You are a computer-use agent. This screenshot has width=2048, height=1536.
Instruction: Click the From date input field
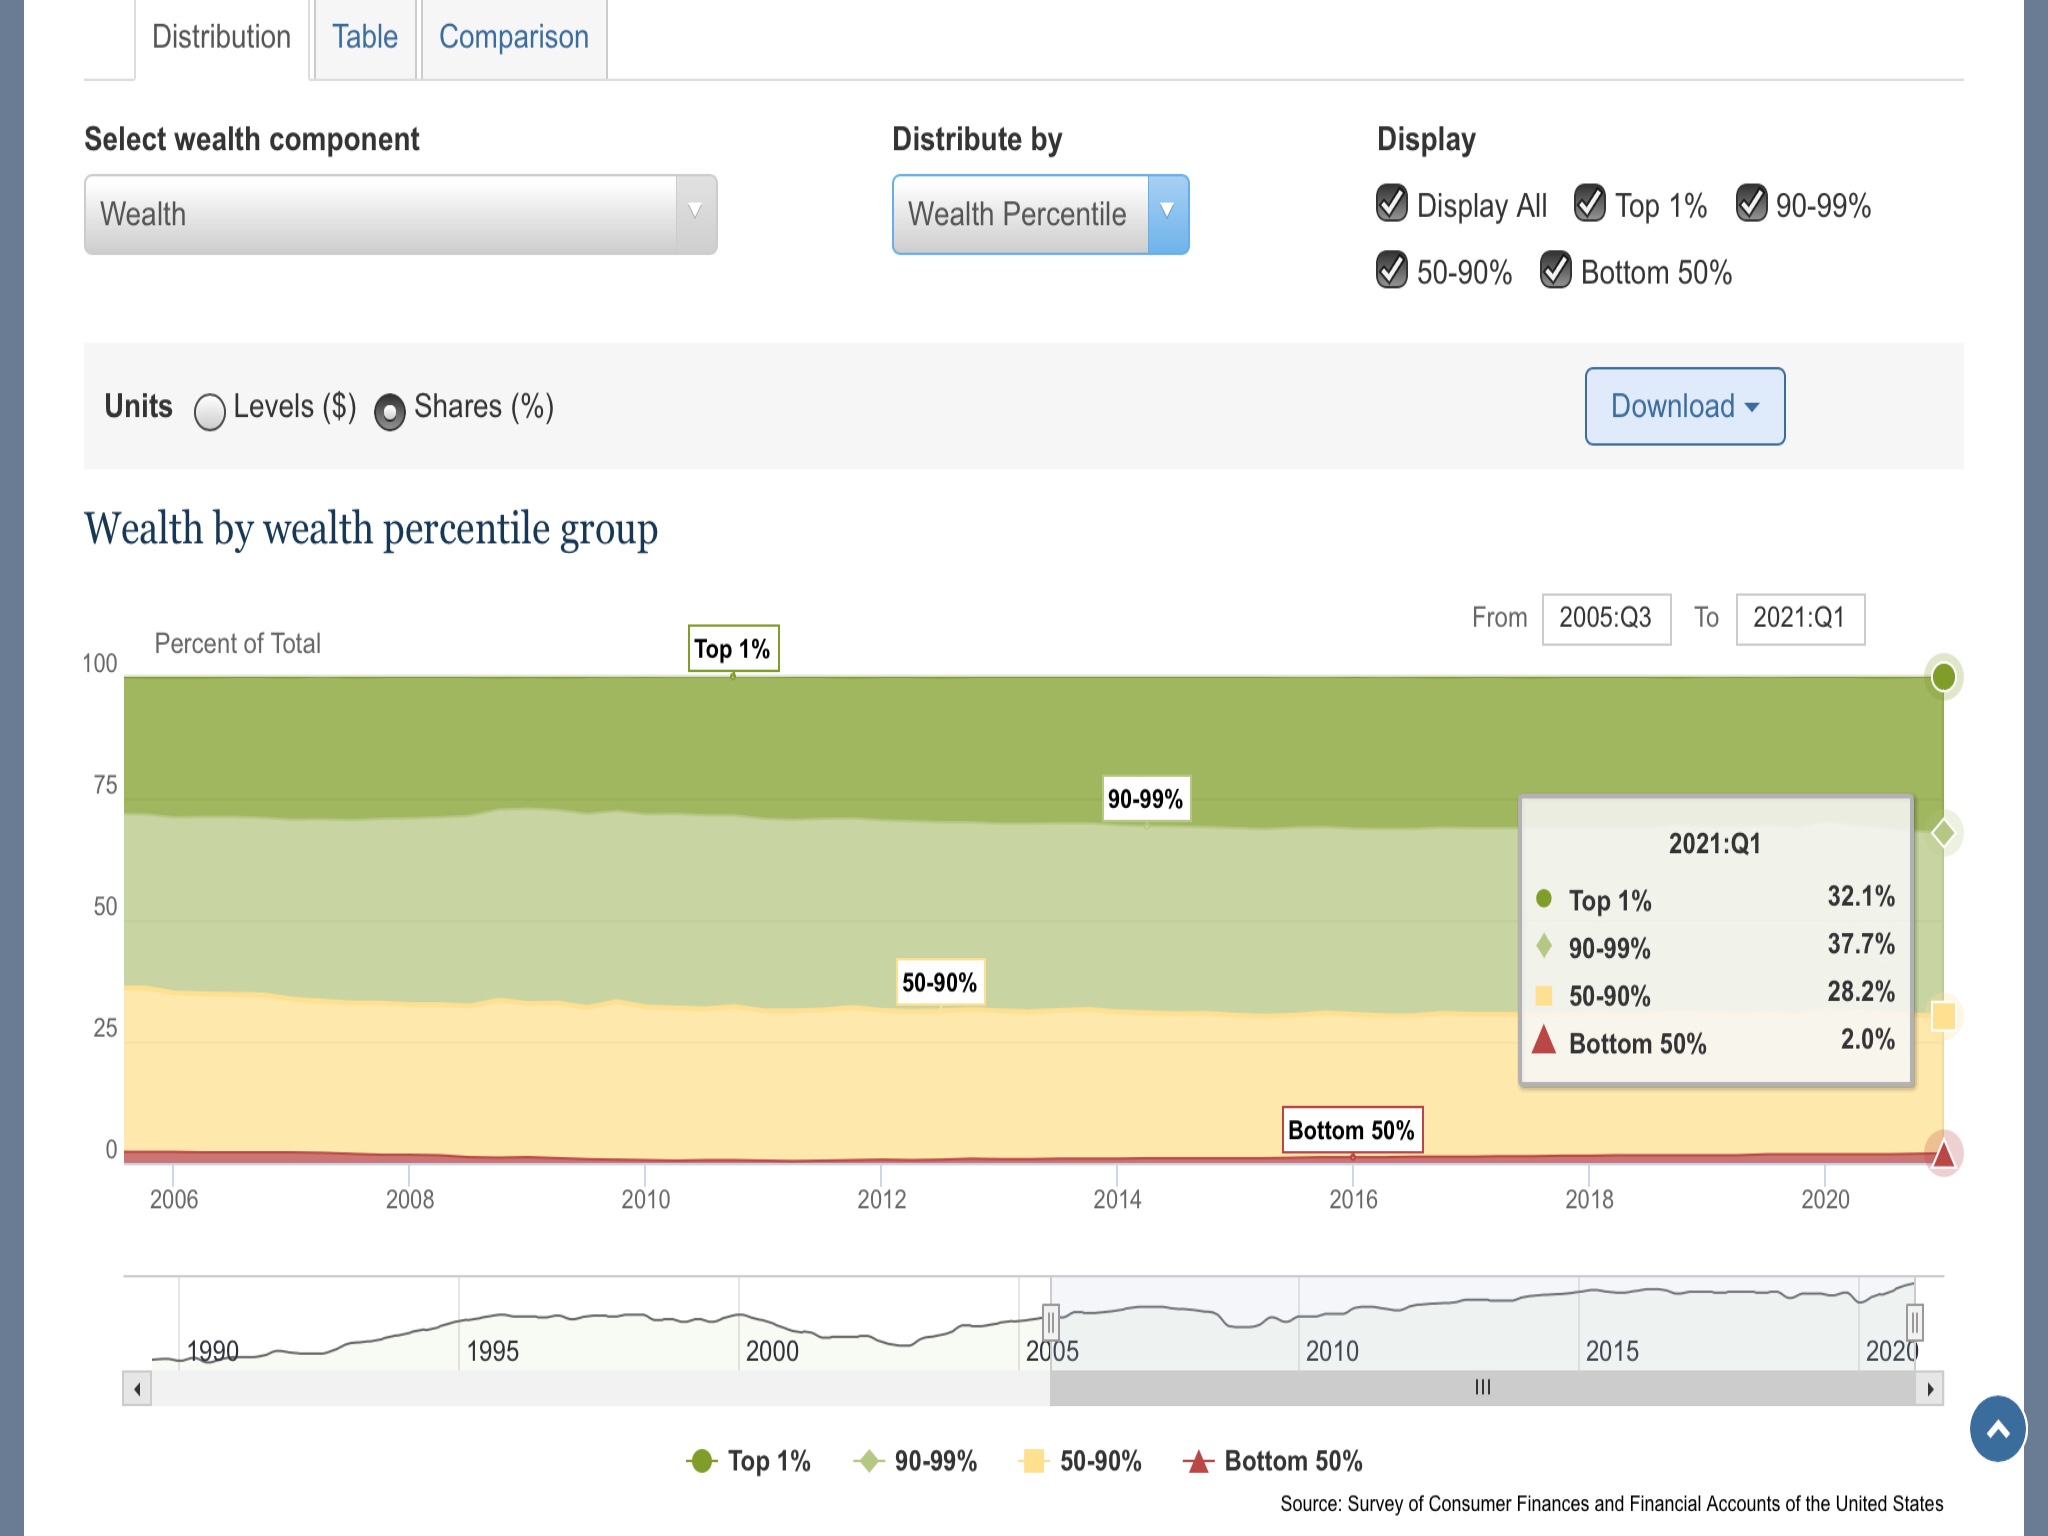click(1606, 618)
